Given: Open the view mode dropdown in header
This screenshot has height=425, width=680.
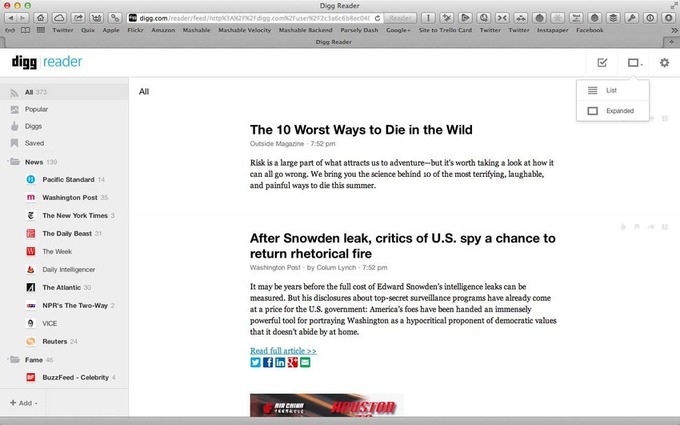Looking at the screenshot, I should (x=635, y=63).
